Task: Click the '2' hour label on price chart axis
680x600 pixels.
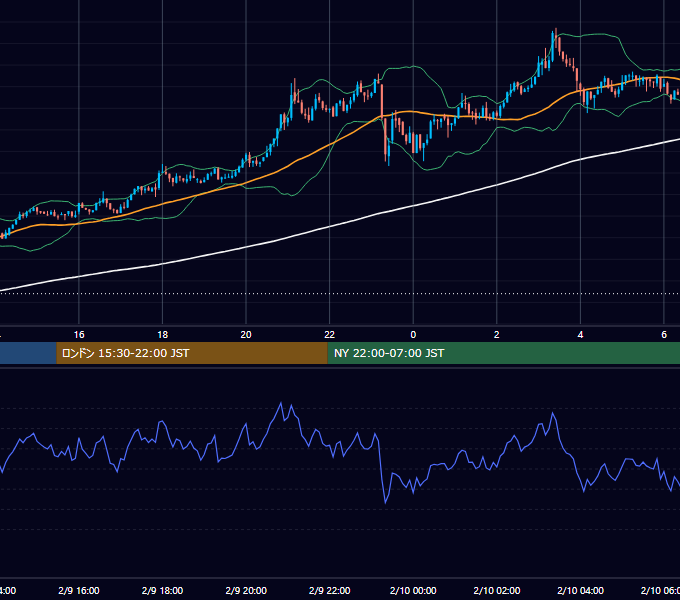Action: tap(497, 334)
